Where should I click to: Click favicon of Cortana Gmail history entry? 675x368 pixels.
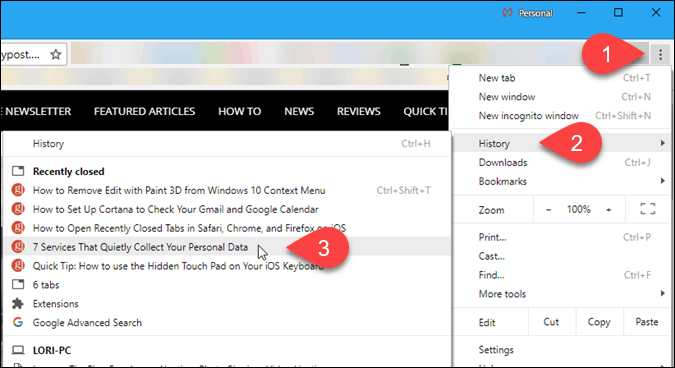point(18,209)
